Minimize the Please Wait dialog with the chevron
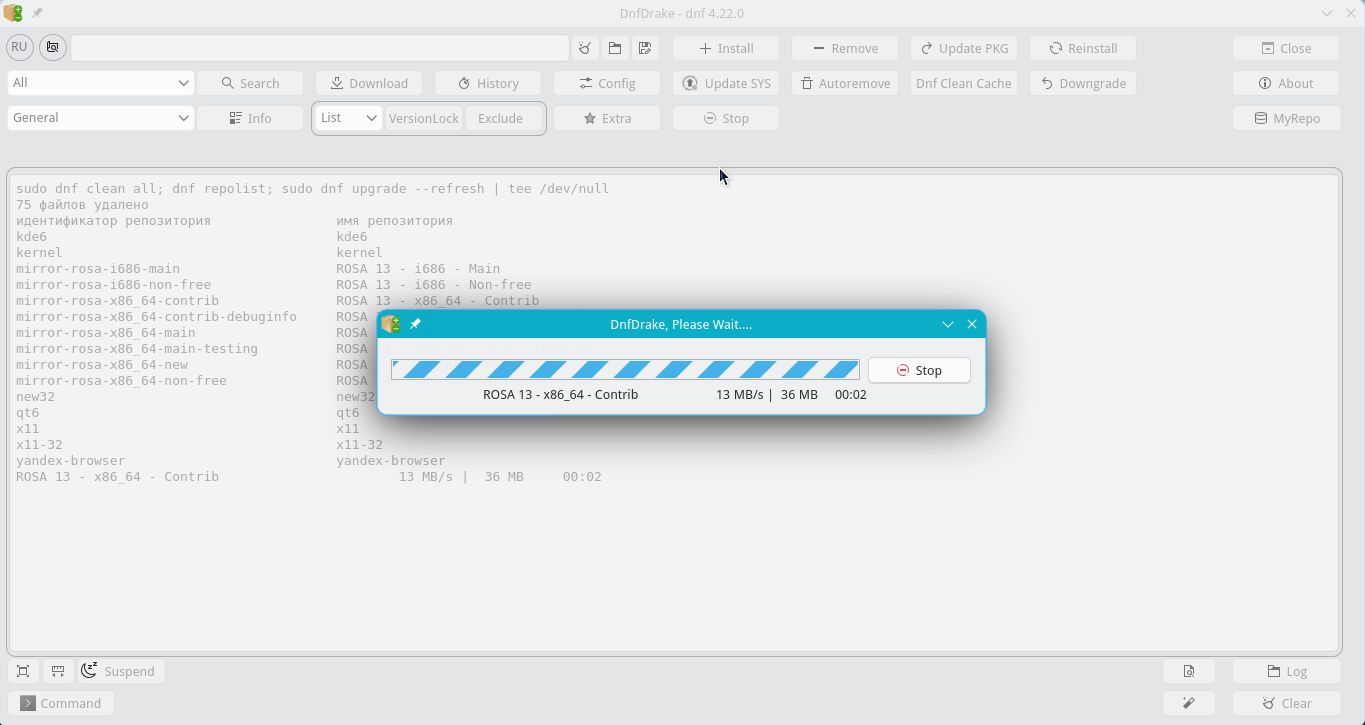 948,324
